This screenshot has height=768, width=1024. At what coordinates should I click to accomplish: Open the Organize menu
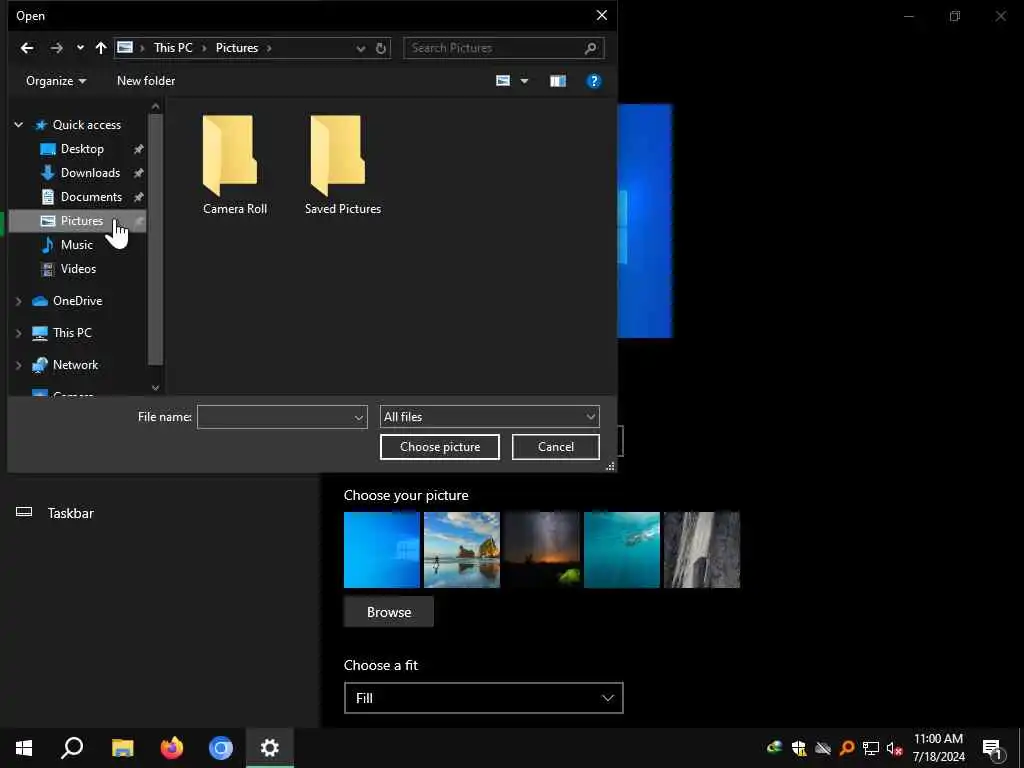[56, 81]
